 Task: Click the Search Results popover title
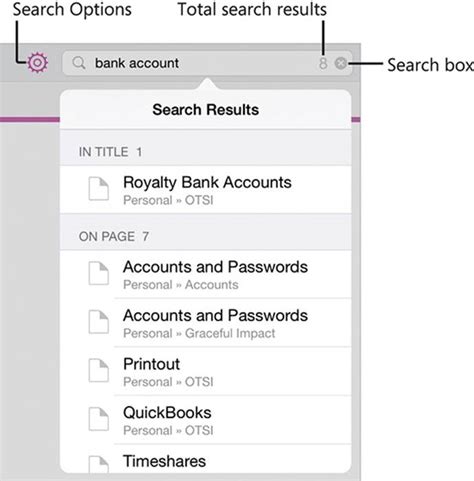(206, 110)
